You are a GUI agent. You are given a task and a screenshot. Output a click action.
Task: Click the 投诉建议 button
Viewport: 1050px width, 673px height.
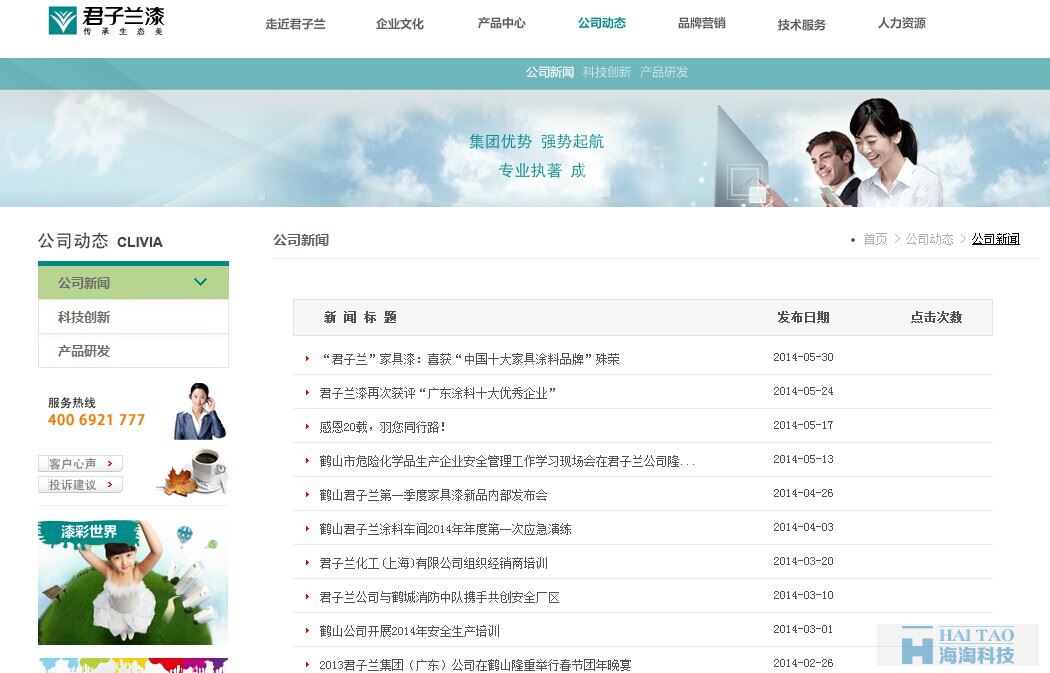tap(80, 485)
